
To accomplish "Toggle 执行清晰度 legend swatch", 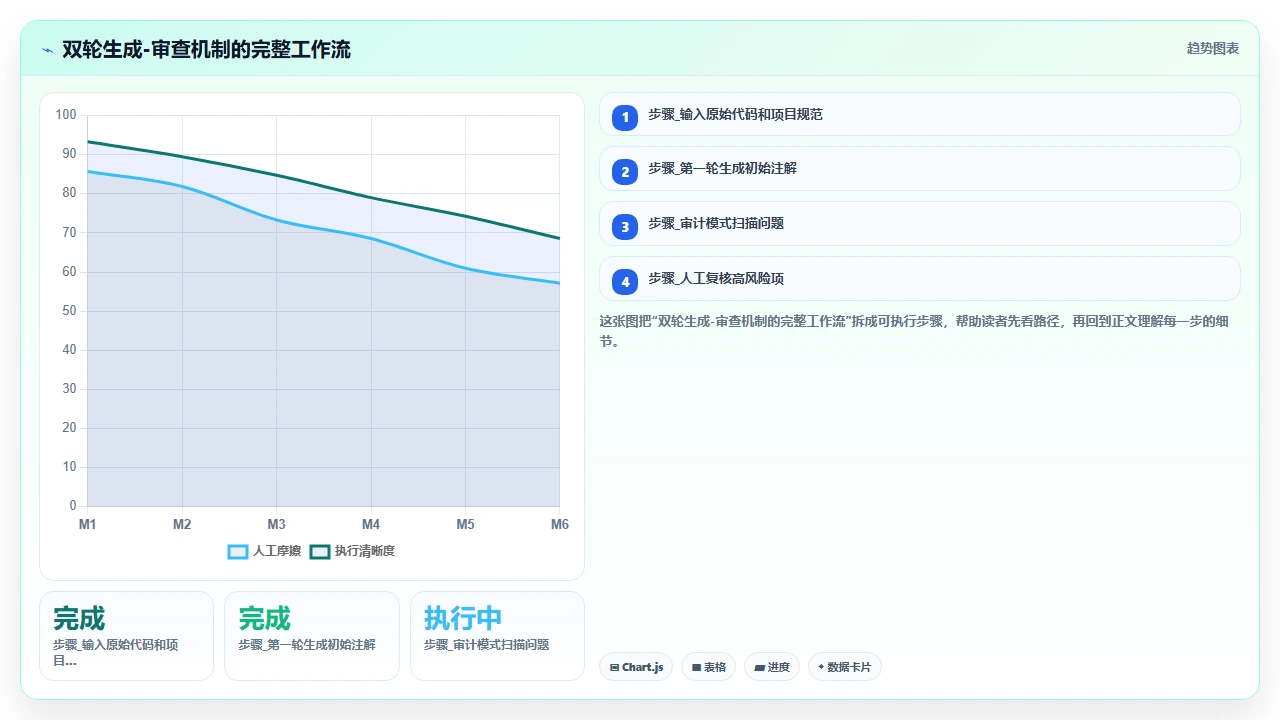I will coord(320,551).
